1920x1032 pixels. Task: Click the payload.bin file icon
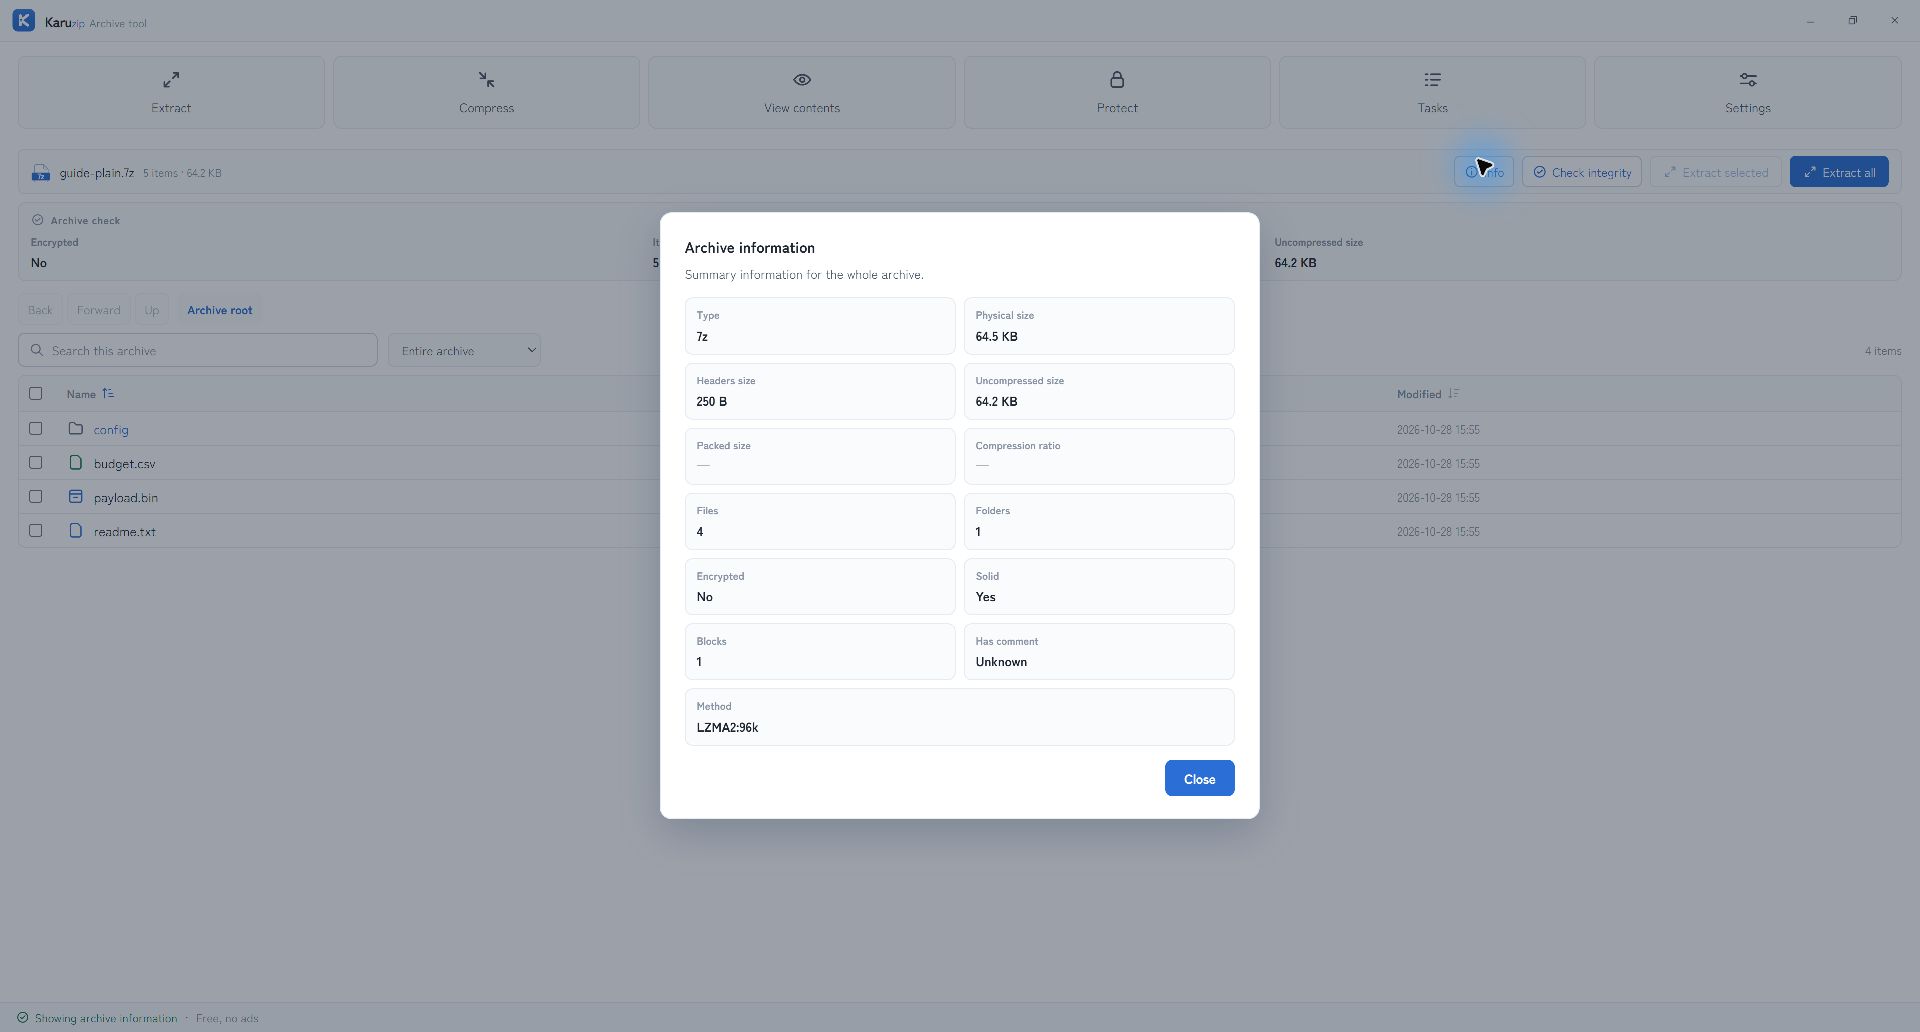76,497
